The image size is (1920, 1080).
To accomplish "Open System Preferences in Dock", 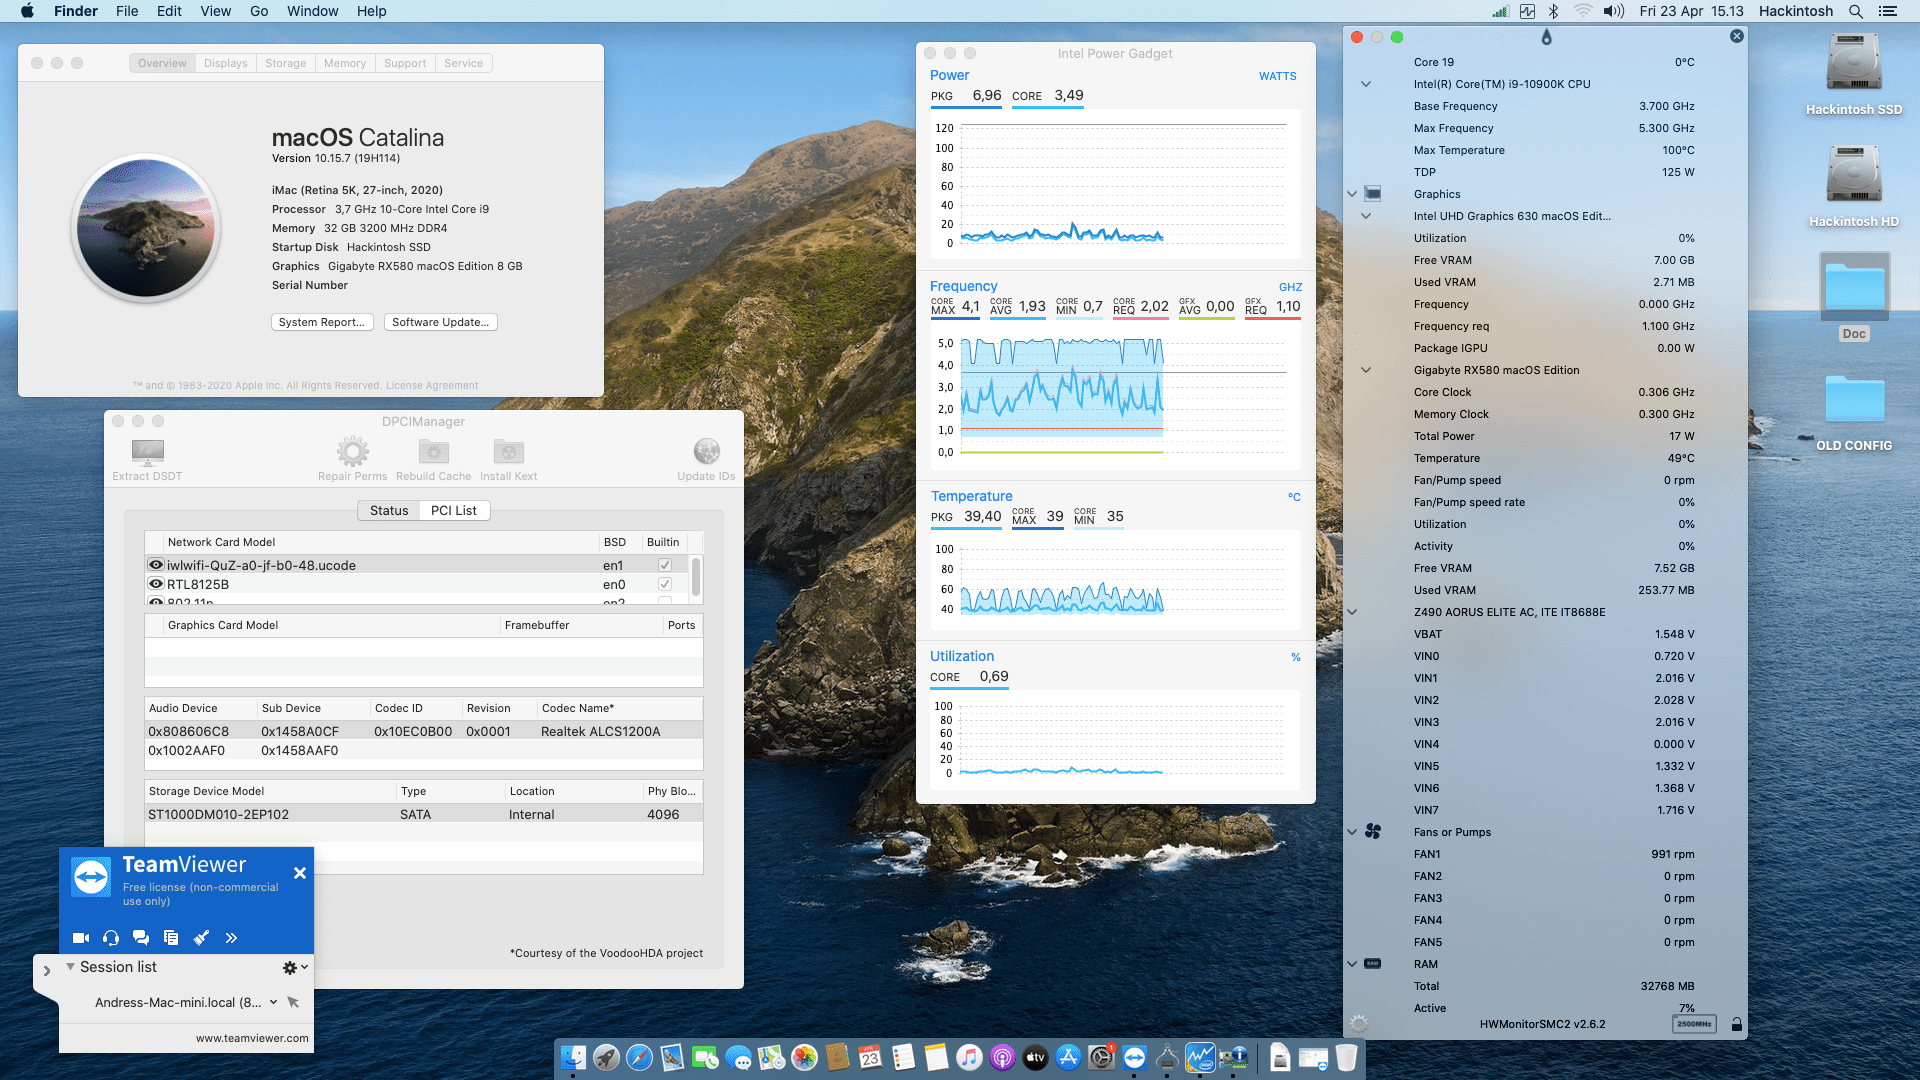I will (x=1101, y=1057).
